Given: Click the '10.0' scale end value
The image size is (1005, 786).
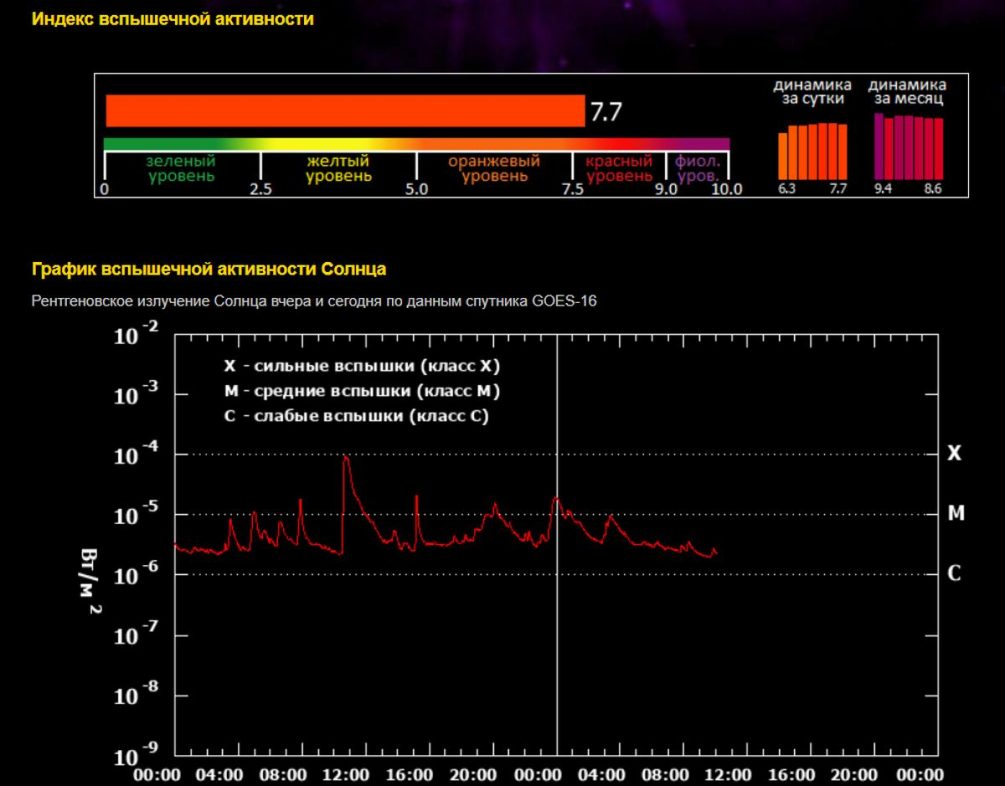Looking at the screenshot, I should 727,190.
